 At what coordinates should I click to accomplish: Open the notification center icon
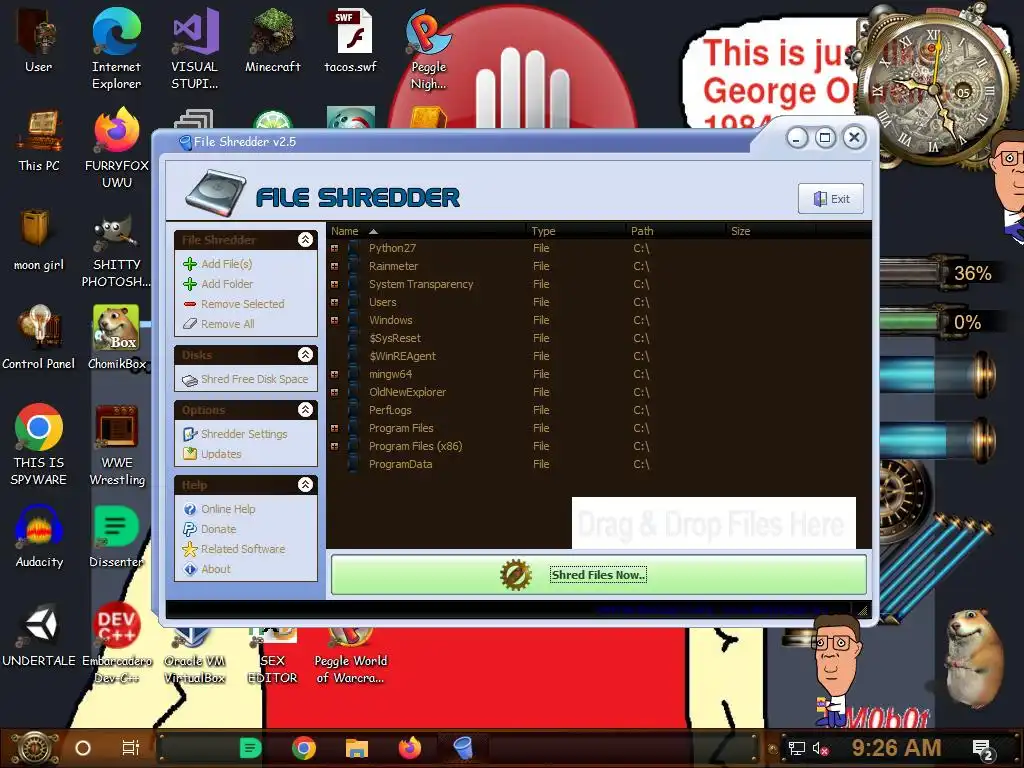click(x=982, y=748)
